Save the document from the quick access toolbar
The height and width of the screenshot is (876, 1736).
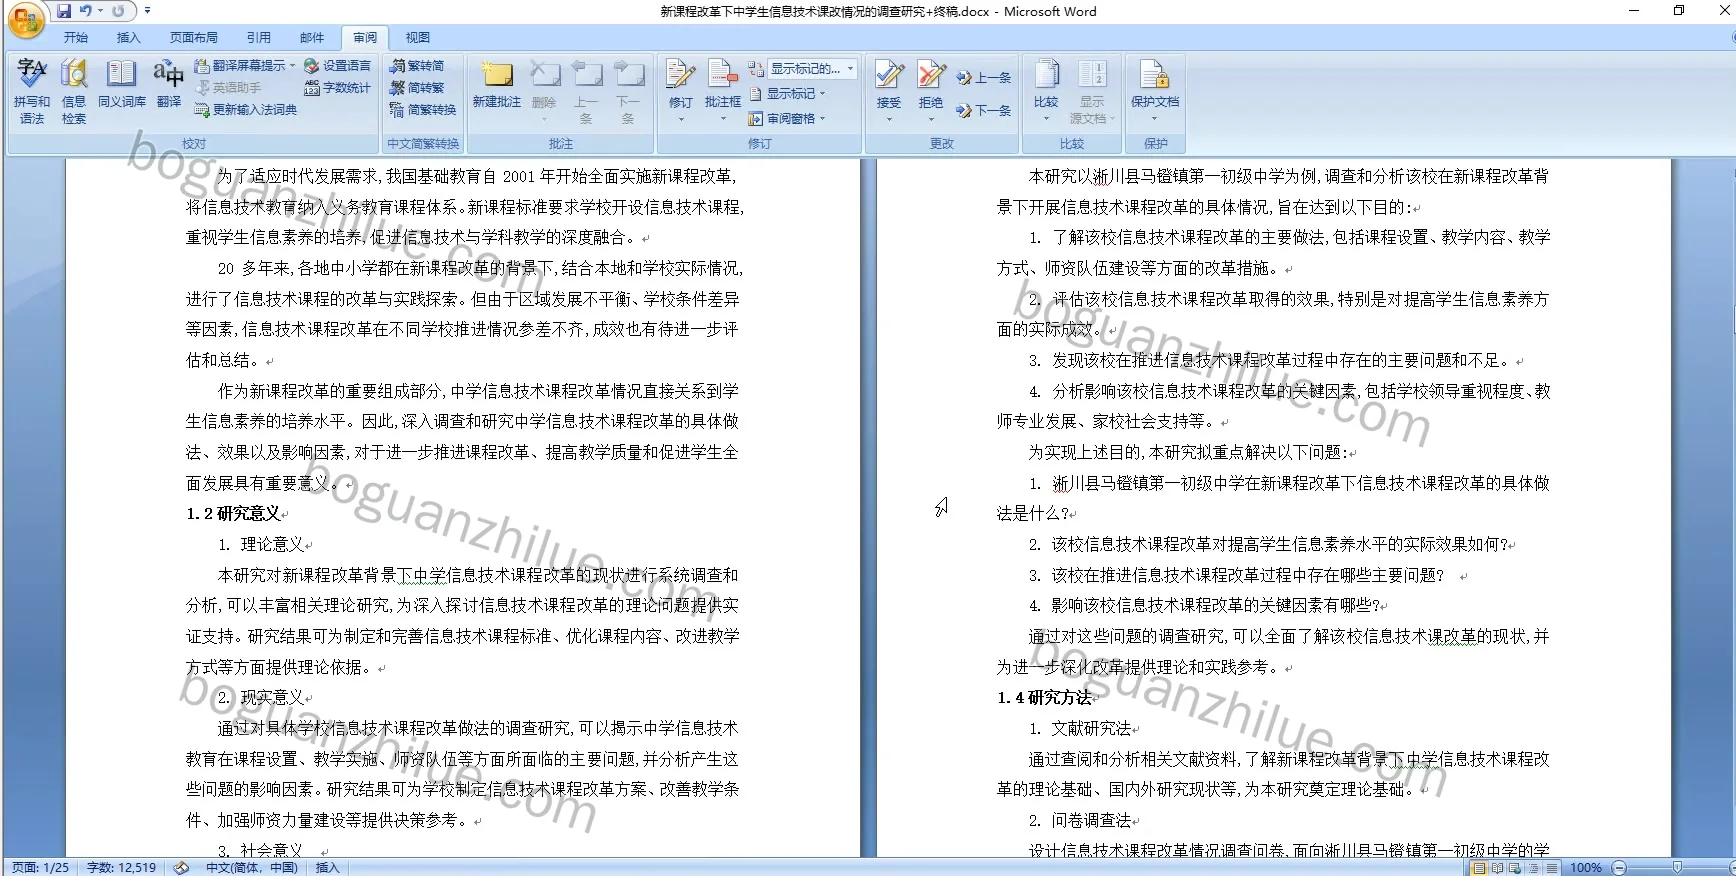coord(64,11)
